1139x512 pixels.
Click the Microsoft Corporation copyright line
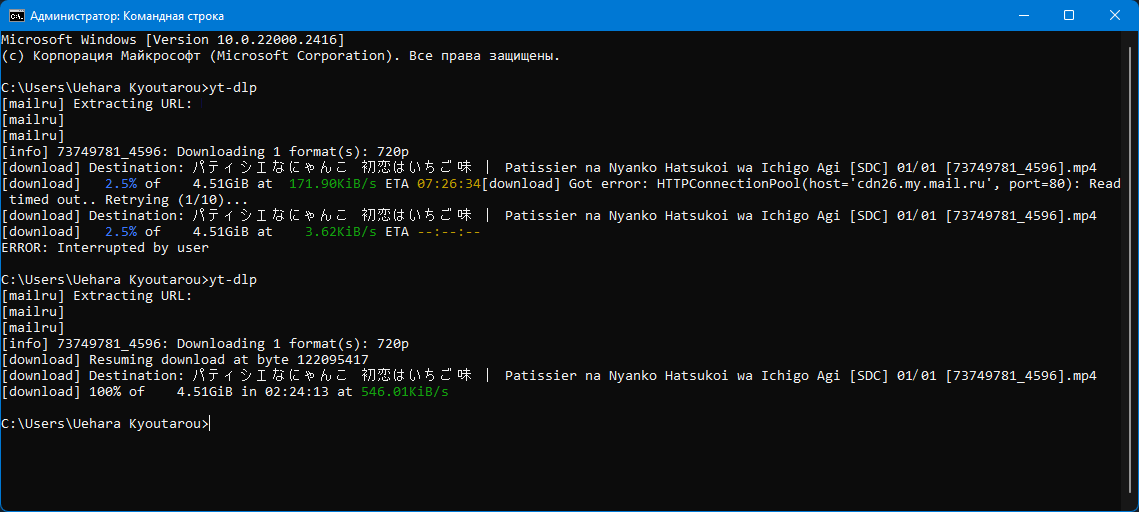coord(280,55)
